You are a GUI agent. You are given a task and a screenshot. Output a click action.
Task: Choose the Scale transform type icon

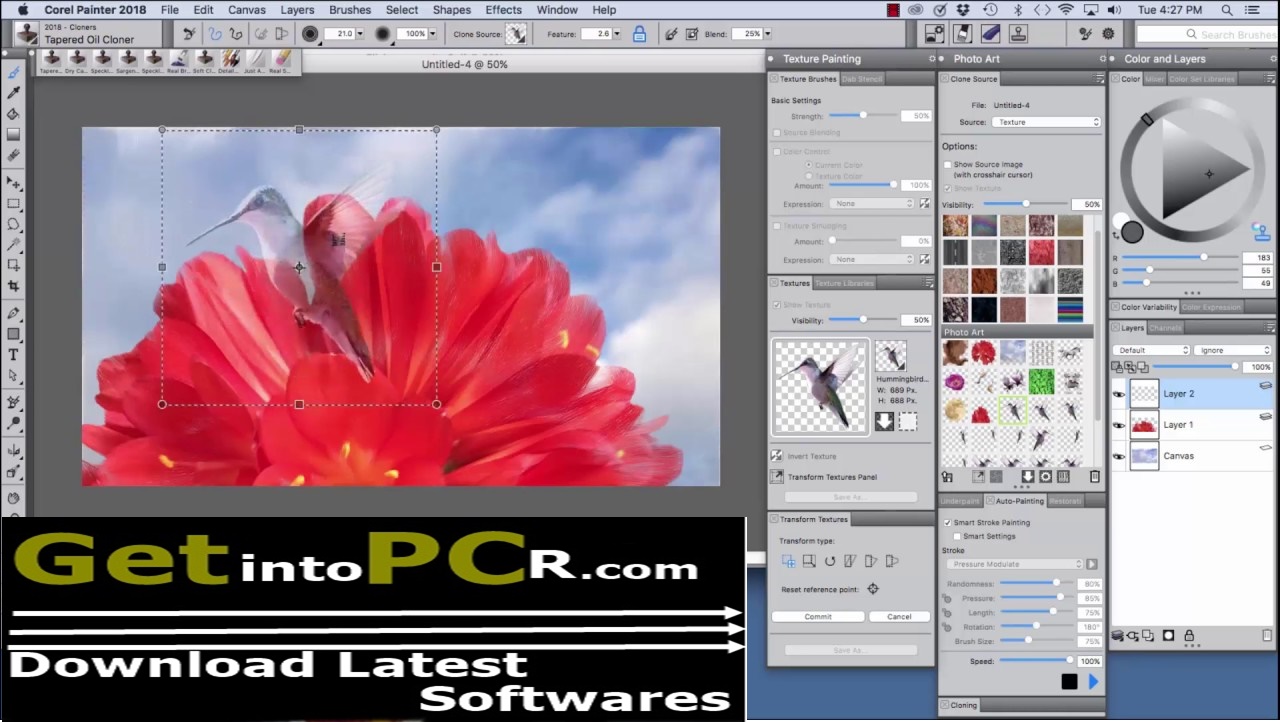(809, 562)
